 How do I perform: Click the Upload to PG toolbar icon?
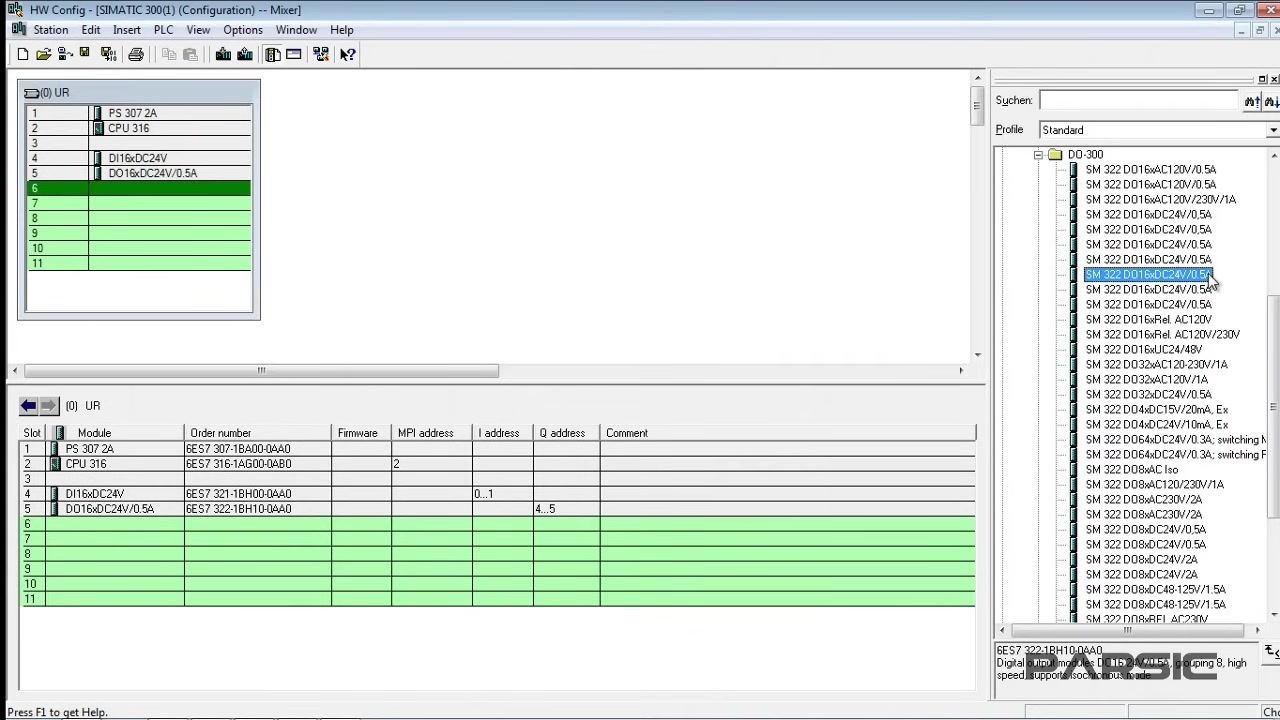pos(245,55)
